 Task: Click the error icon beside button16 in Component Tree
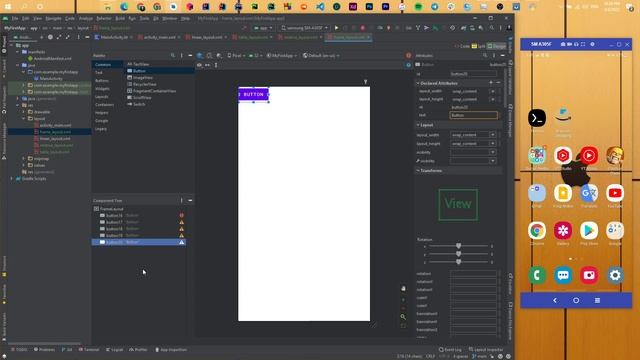point(182,215)
